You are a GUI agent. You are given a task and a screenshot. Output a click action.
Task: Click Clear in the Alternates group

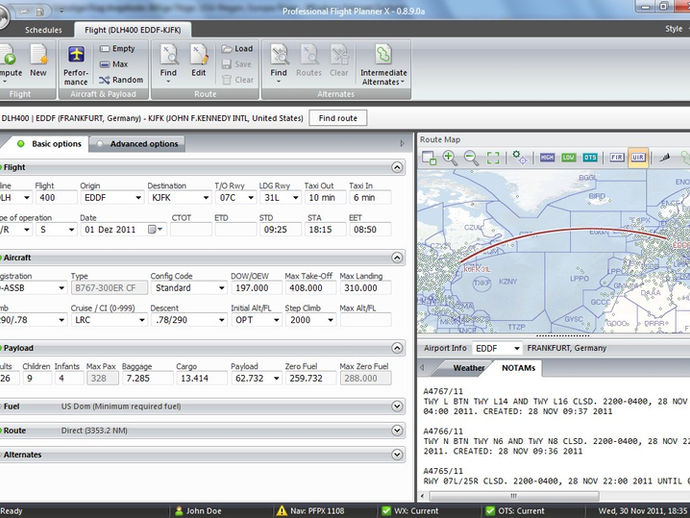point(339,61)
